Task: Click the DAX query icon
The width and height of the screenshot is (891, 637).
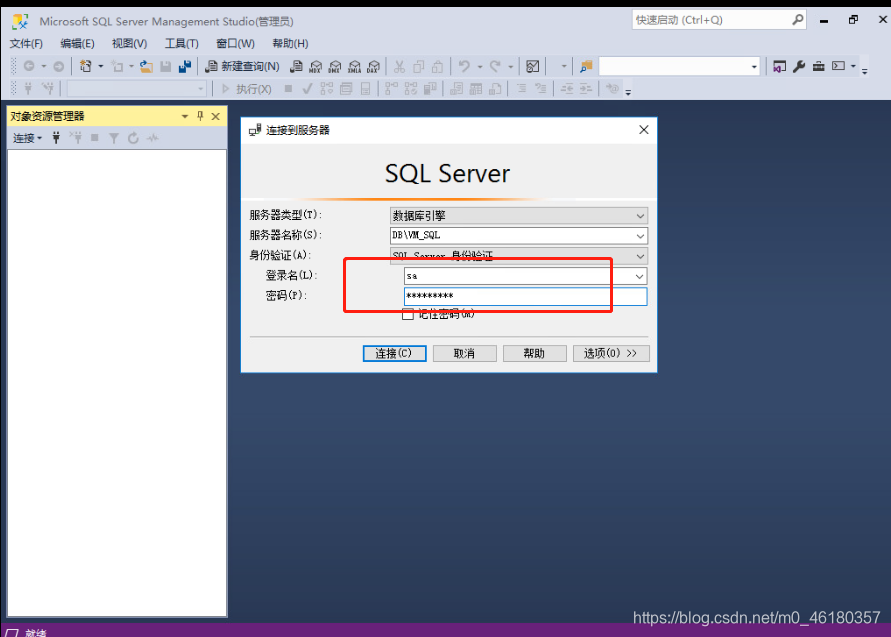Action: click(x=373, y=66)
